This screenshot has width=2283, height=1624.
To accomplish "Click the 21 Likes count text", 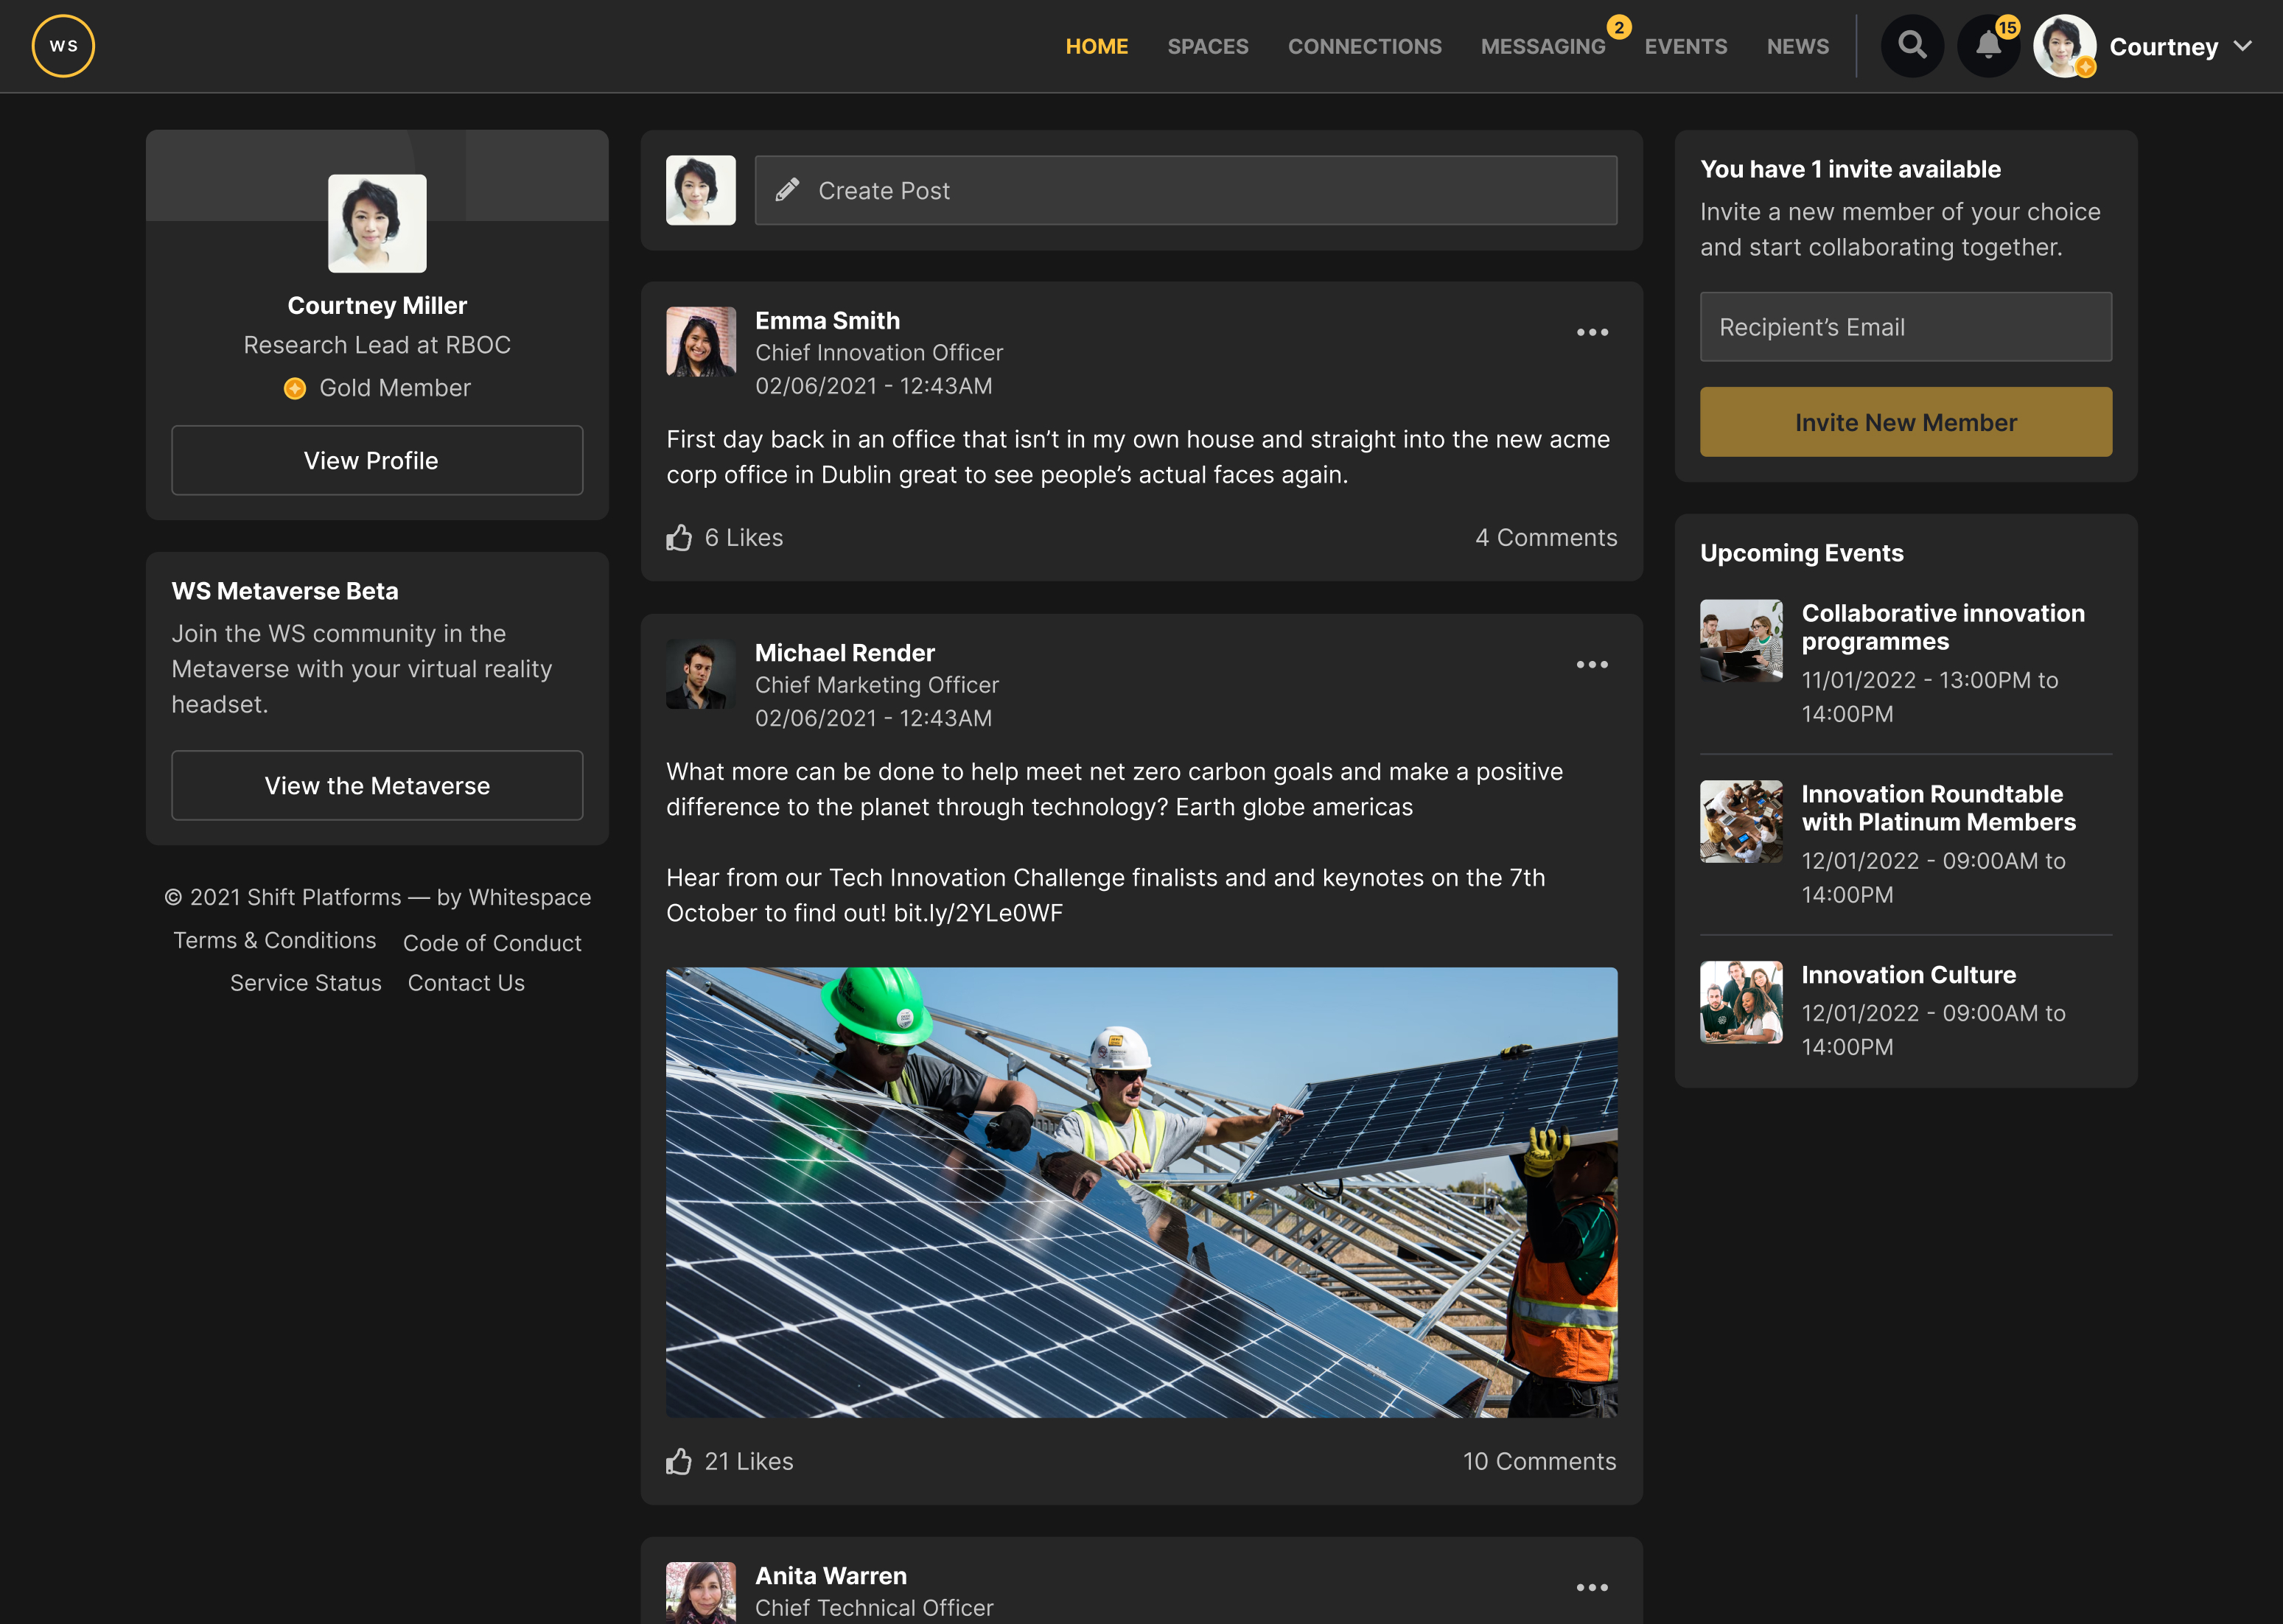I will (x=748, y=1461).
